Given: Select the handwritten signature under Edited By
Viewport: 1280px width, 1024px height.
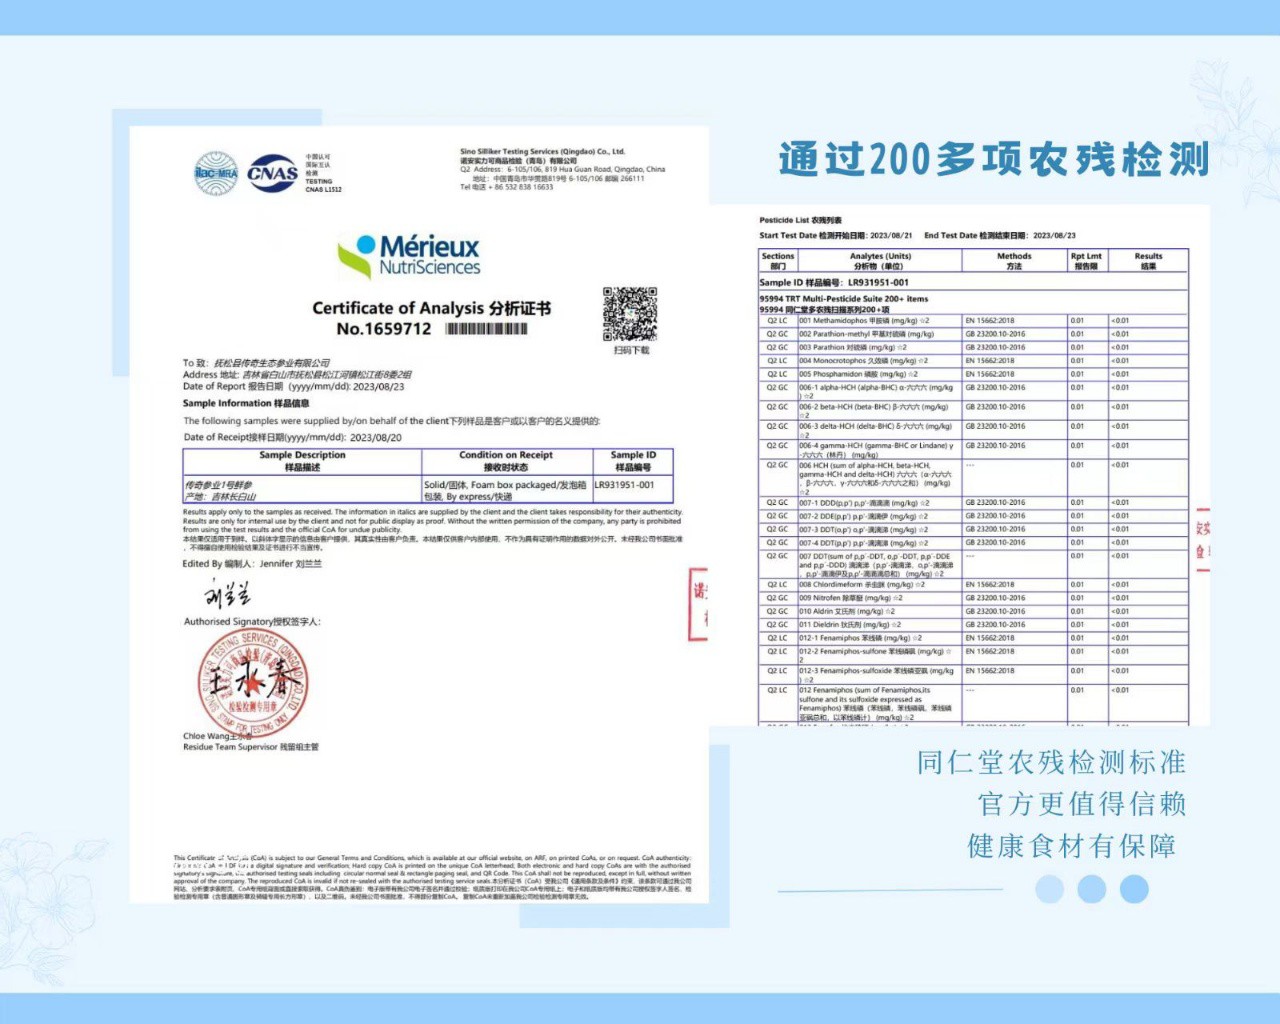Looking at the screenshot, I should tap(227, 595).
